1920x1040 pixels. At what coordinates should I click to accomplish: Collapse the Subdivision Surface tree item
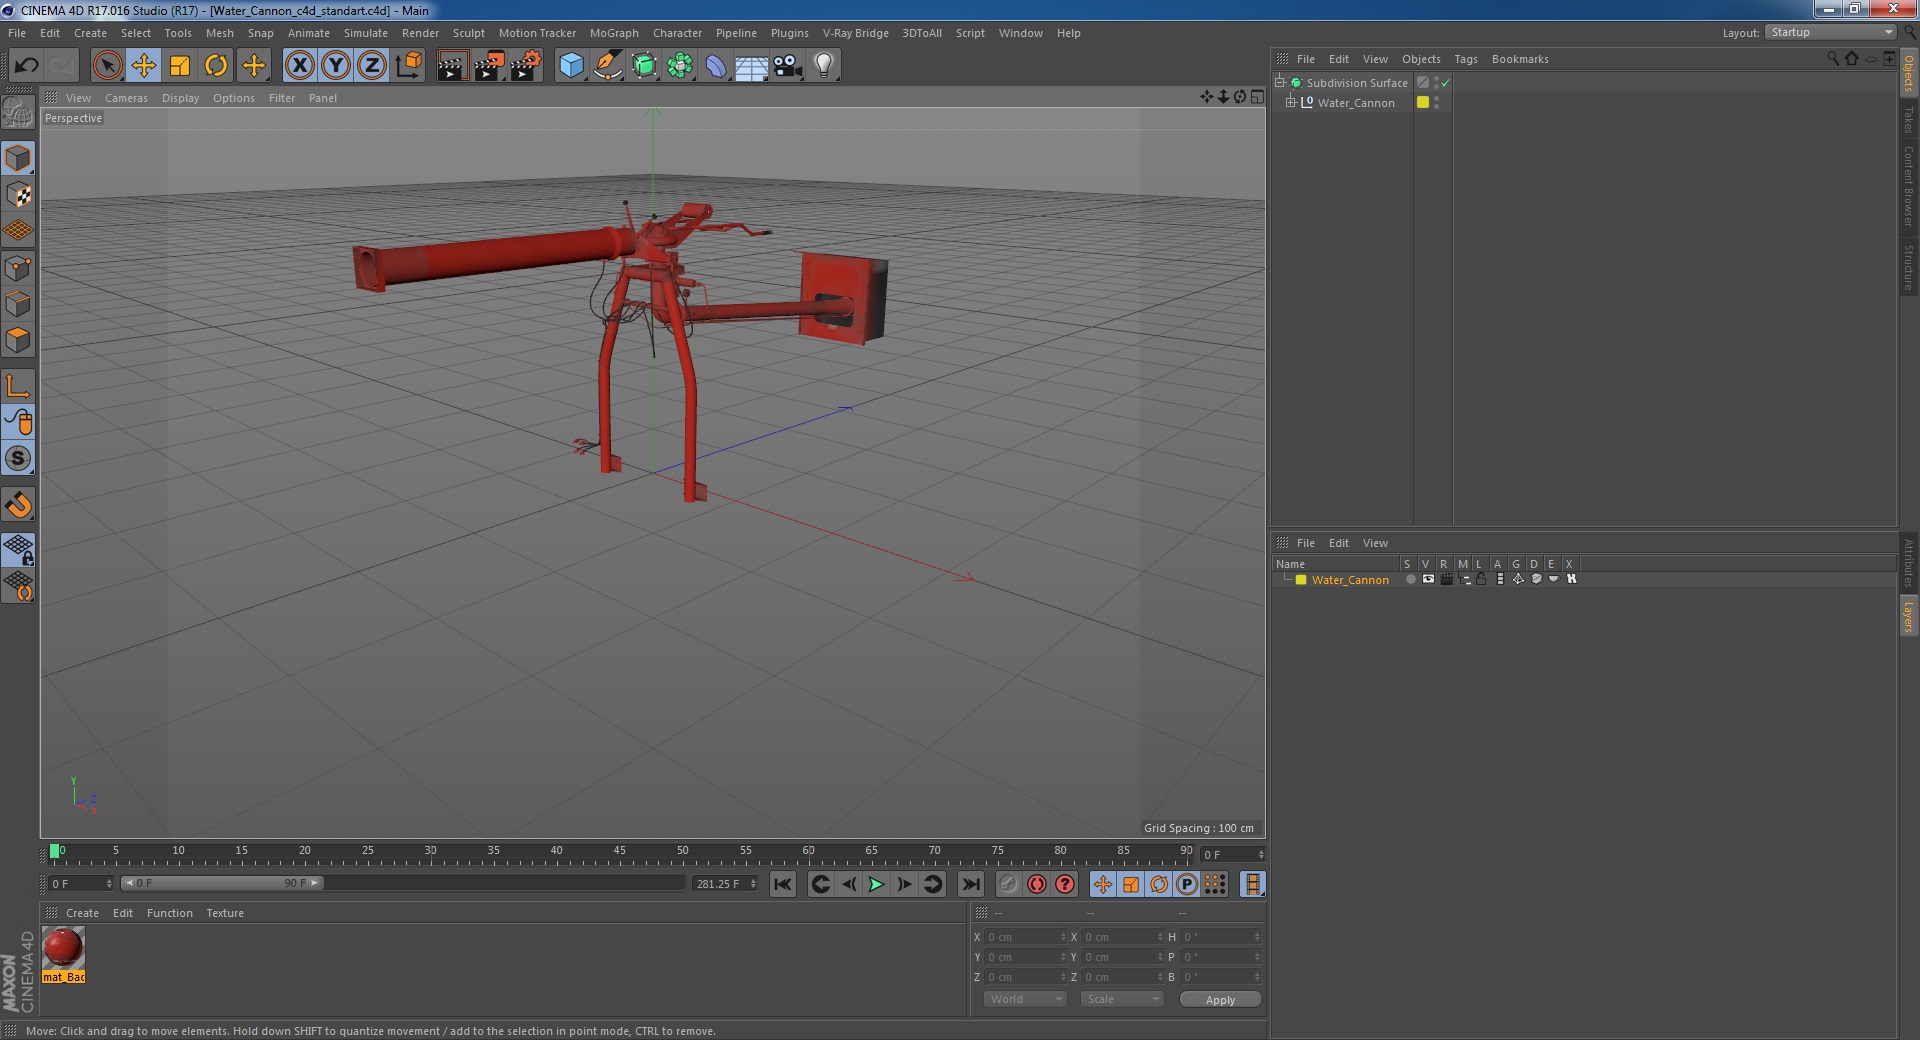[x=1280, y=82]
